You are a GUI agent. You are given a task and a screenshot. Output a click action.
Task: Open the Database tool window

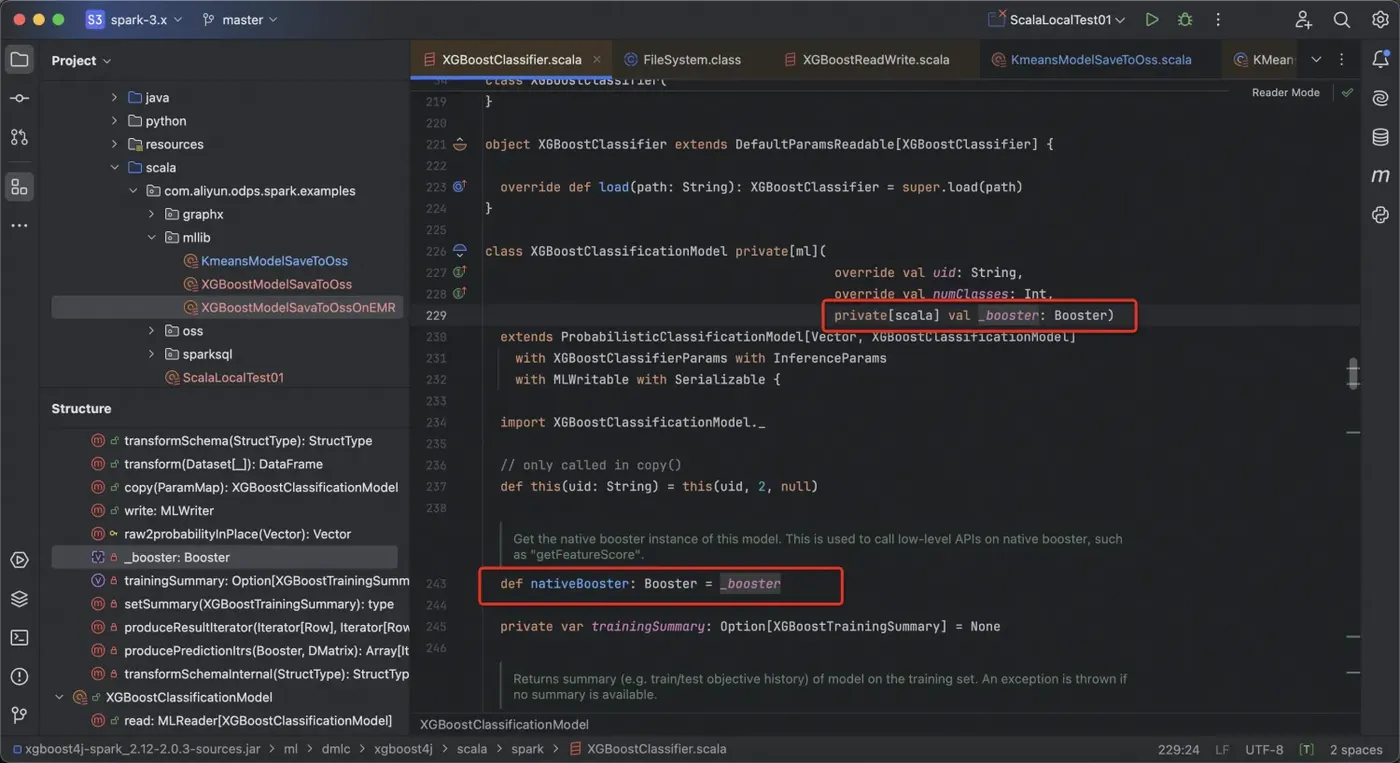coord(1381,137)
